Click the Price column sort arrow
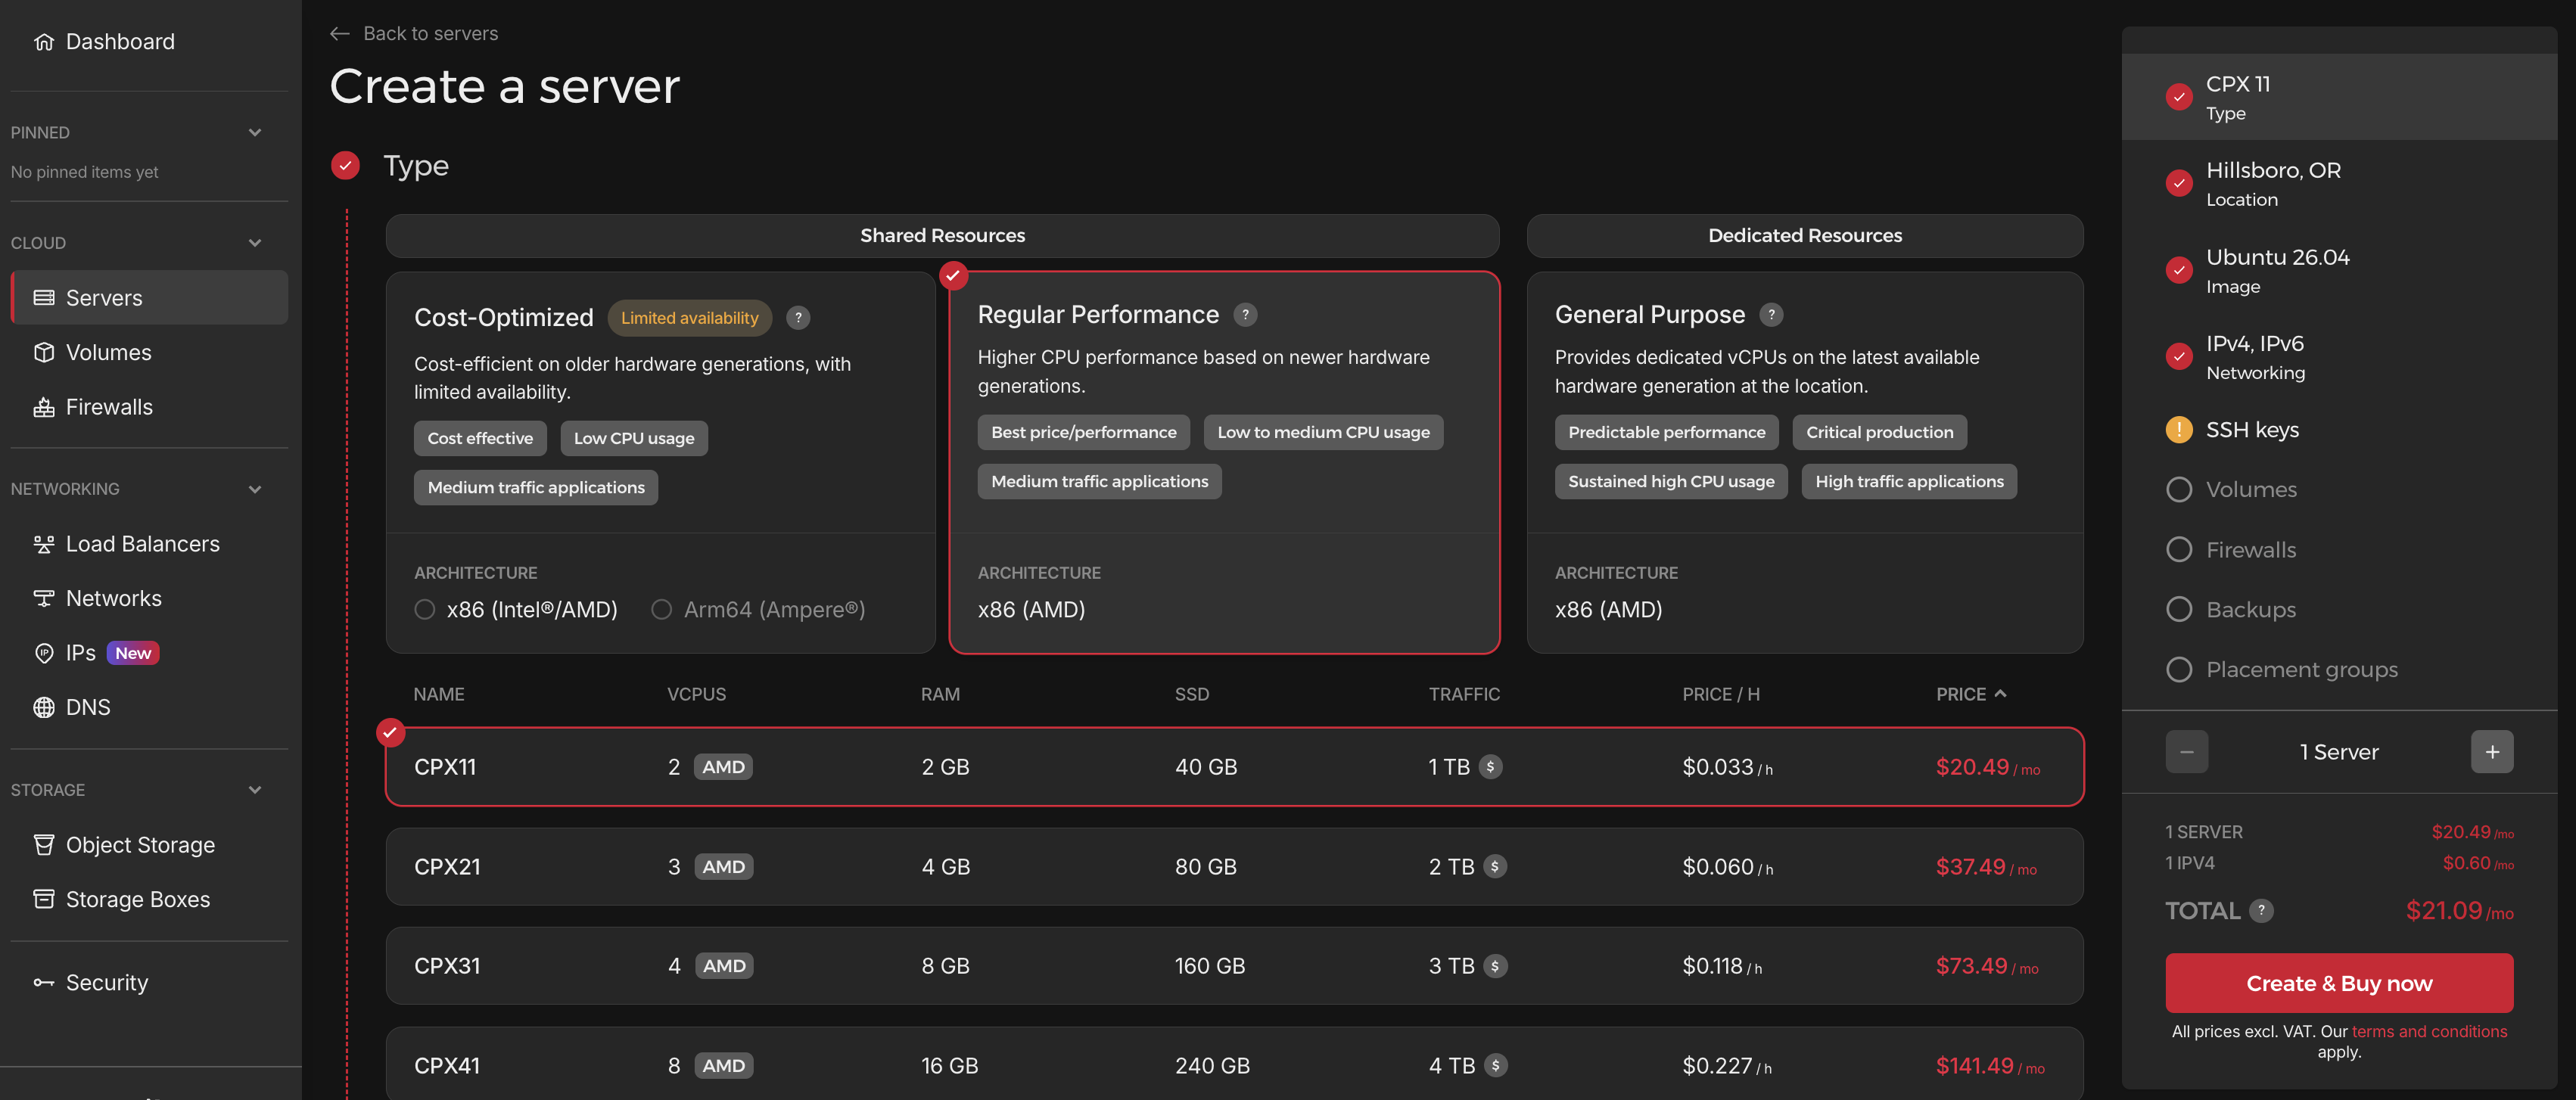The width and height of the screenshot is (2576, 1100). pyautogui.click(x=2000, y=694)
